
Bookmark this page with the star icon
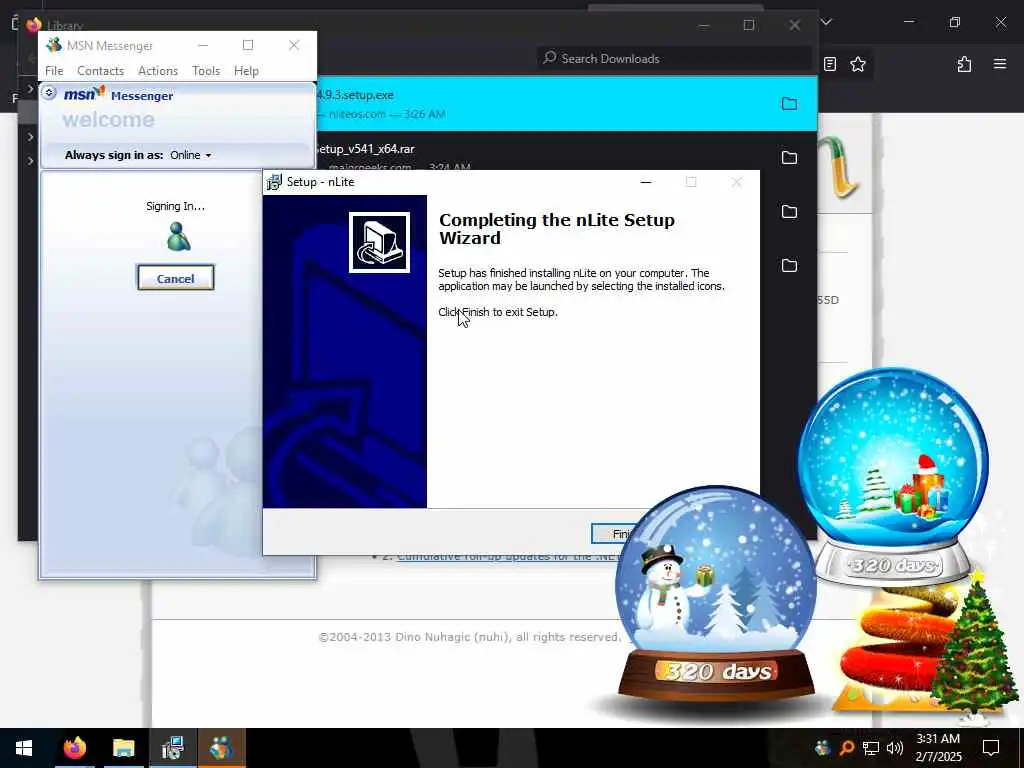858,64
